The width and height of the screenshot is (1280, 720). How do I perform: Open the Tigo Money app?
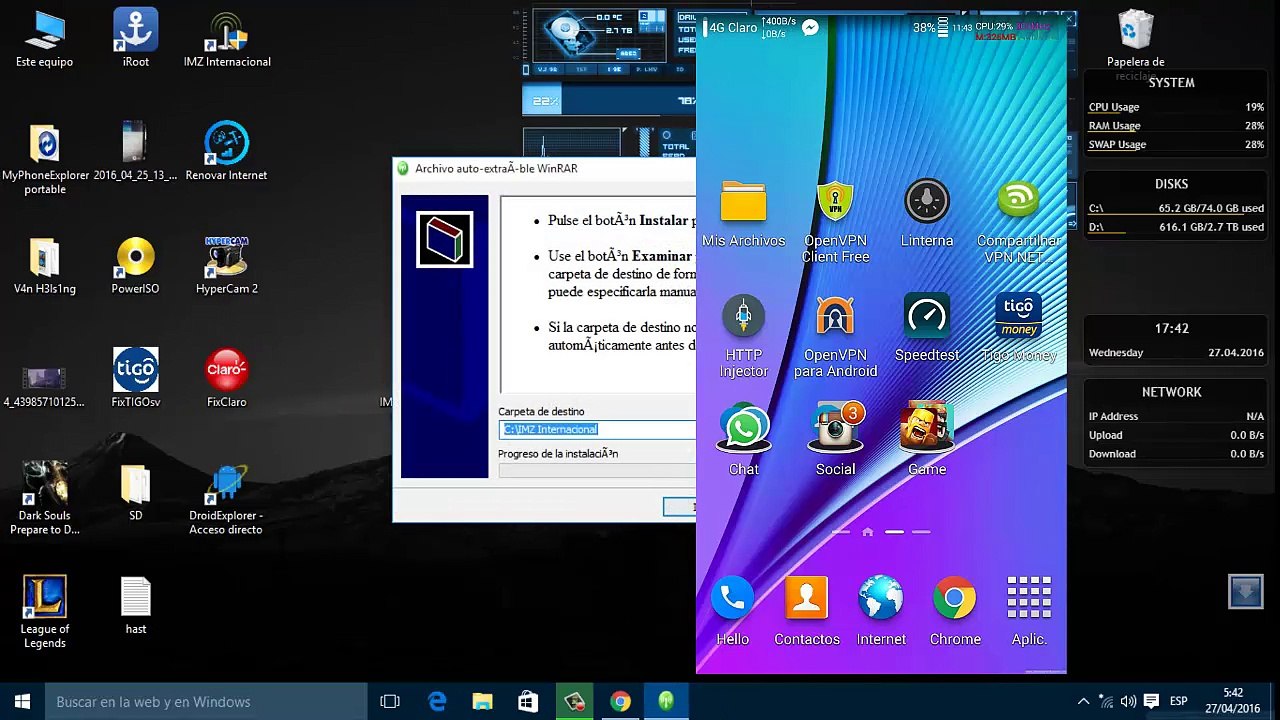1018,328
